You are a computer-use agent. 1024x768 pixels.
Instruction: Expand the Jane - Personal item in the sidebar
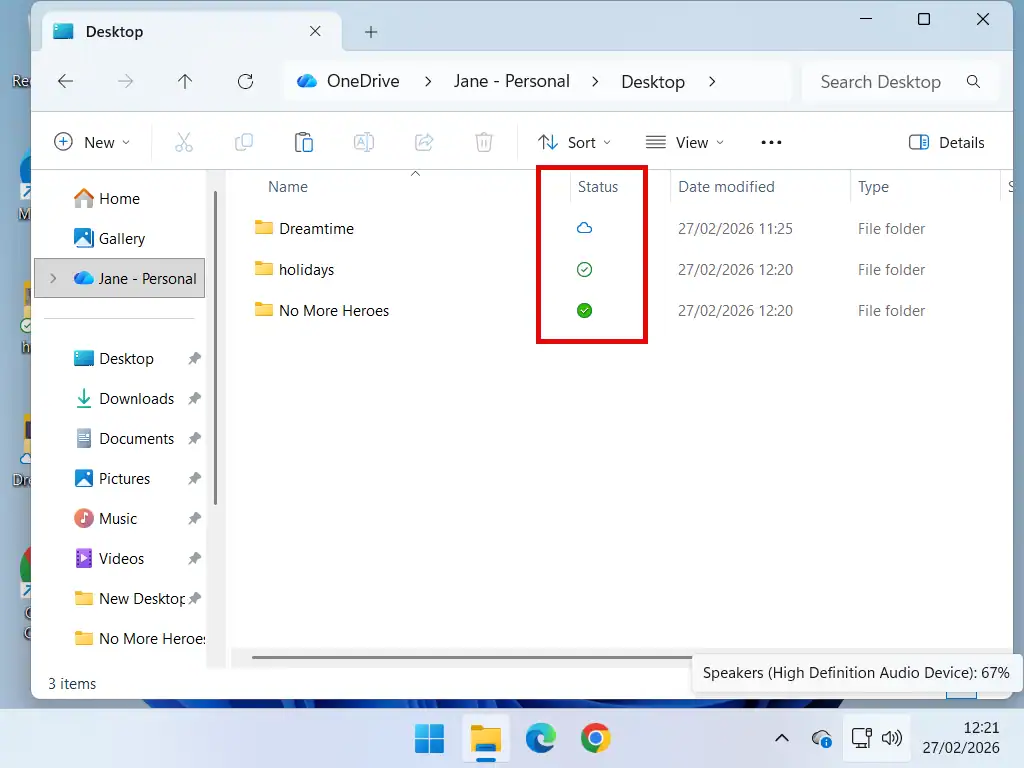click(53, 279)
